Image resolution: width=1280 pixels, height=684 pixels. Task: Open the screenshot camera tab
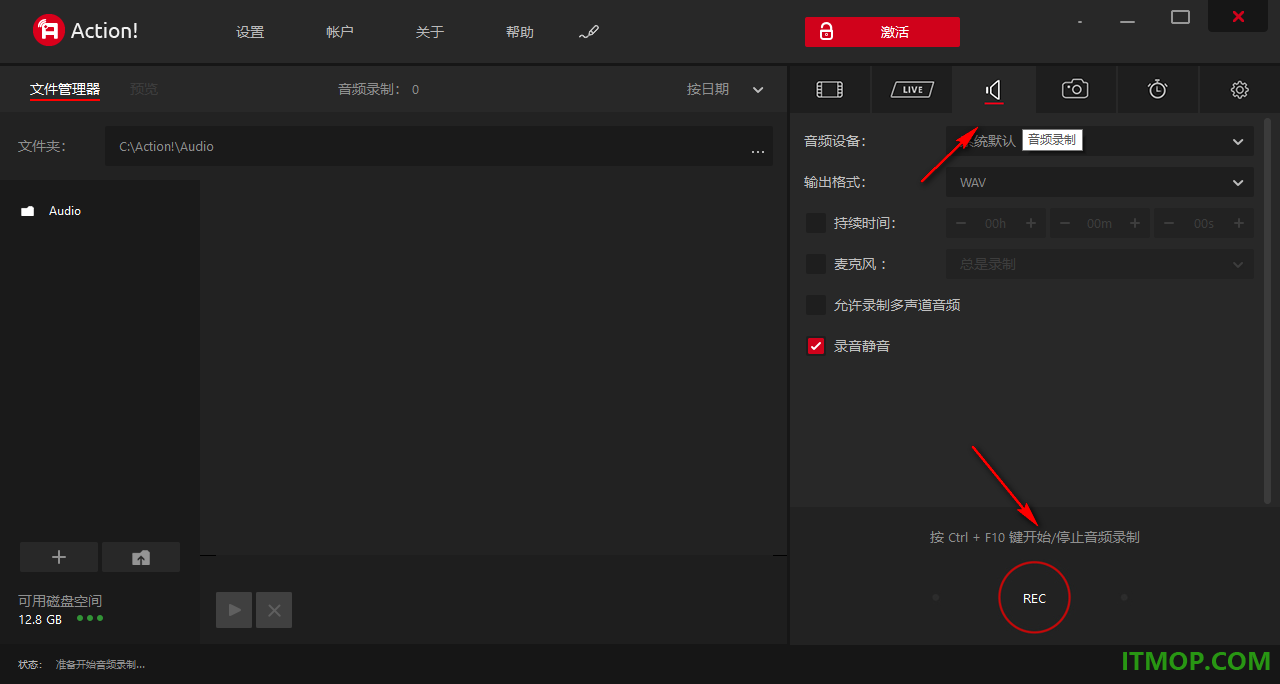point(1075,90)
